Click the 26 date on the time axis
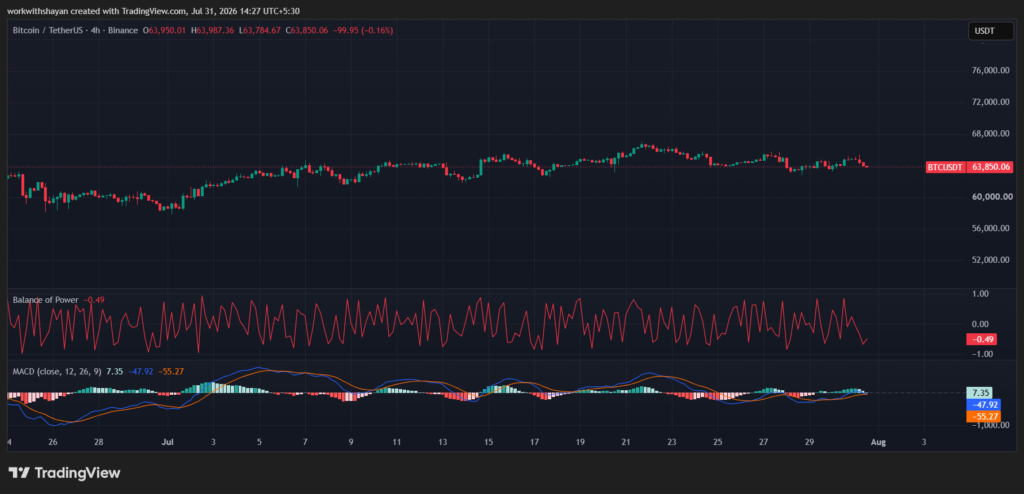Image resolution: width=1024 pixels, height=494 pixels. [53, 442]
